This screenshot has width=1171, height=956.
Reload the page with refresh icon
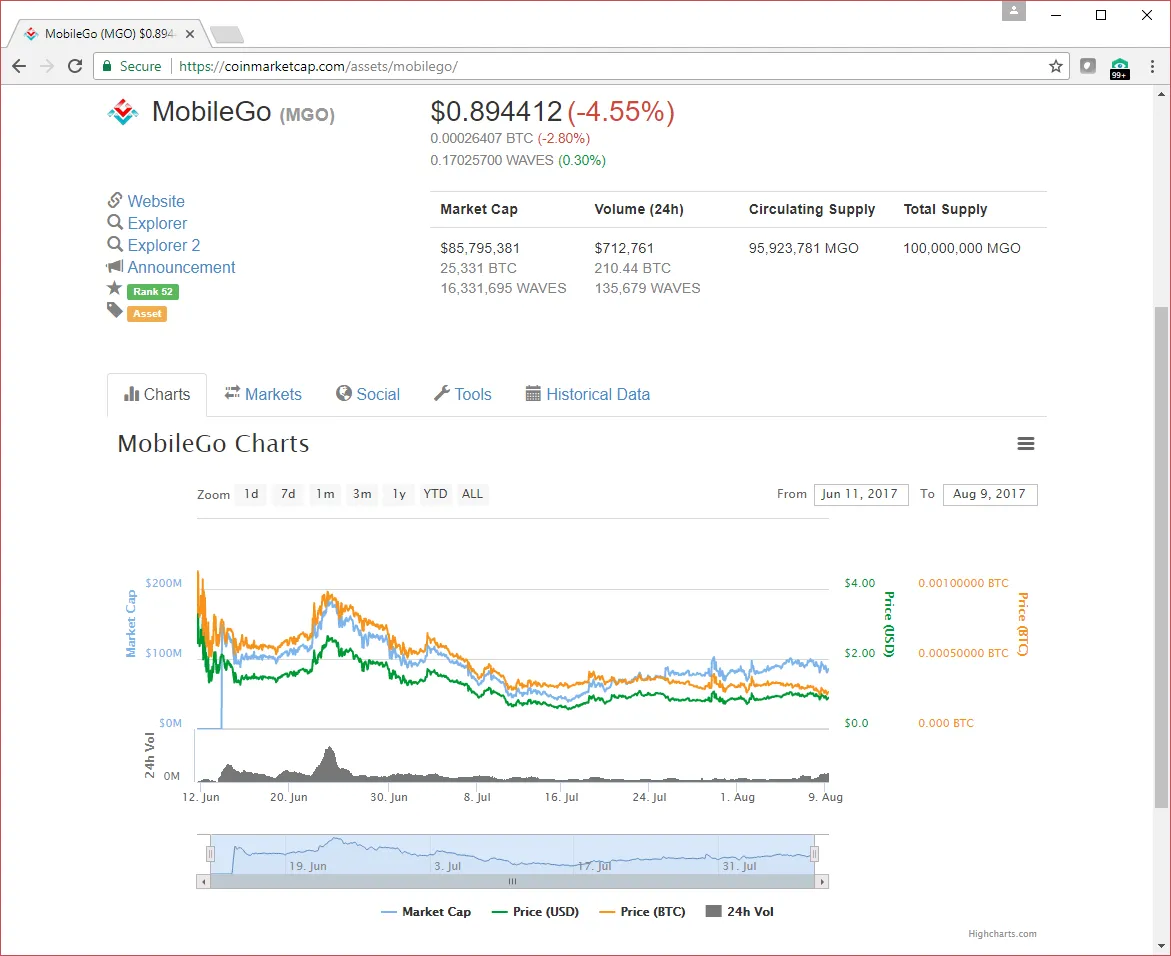pyautogui.click(x=75, y=66)
